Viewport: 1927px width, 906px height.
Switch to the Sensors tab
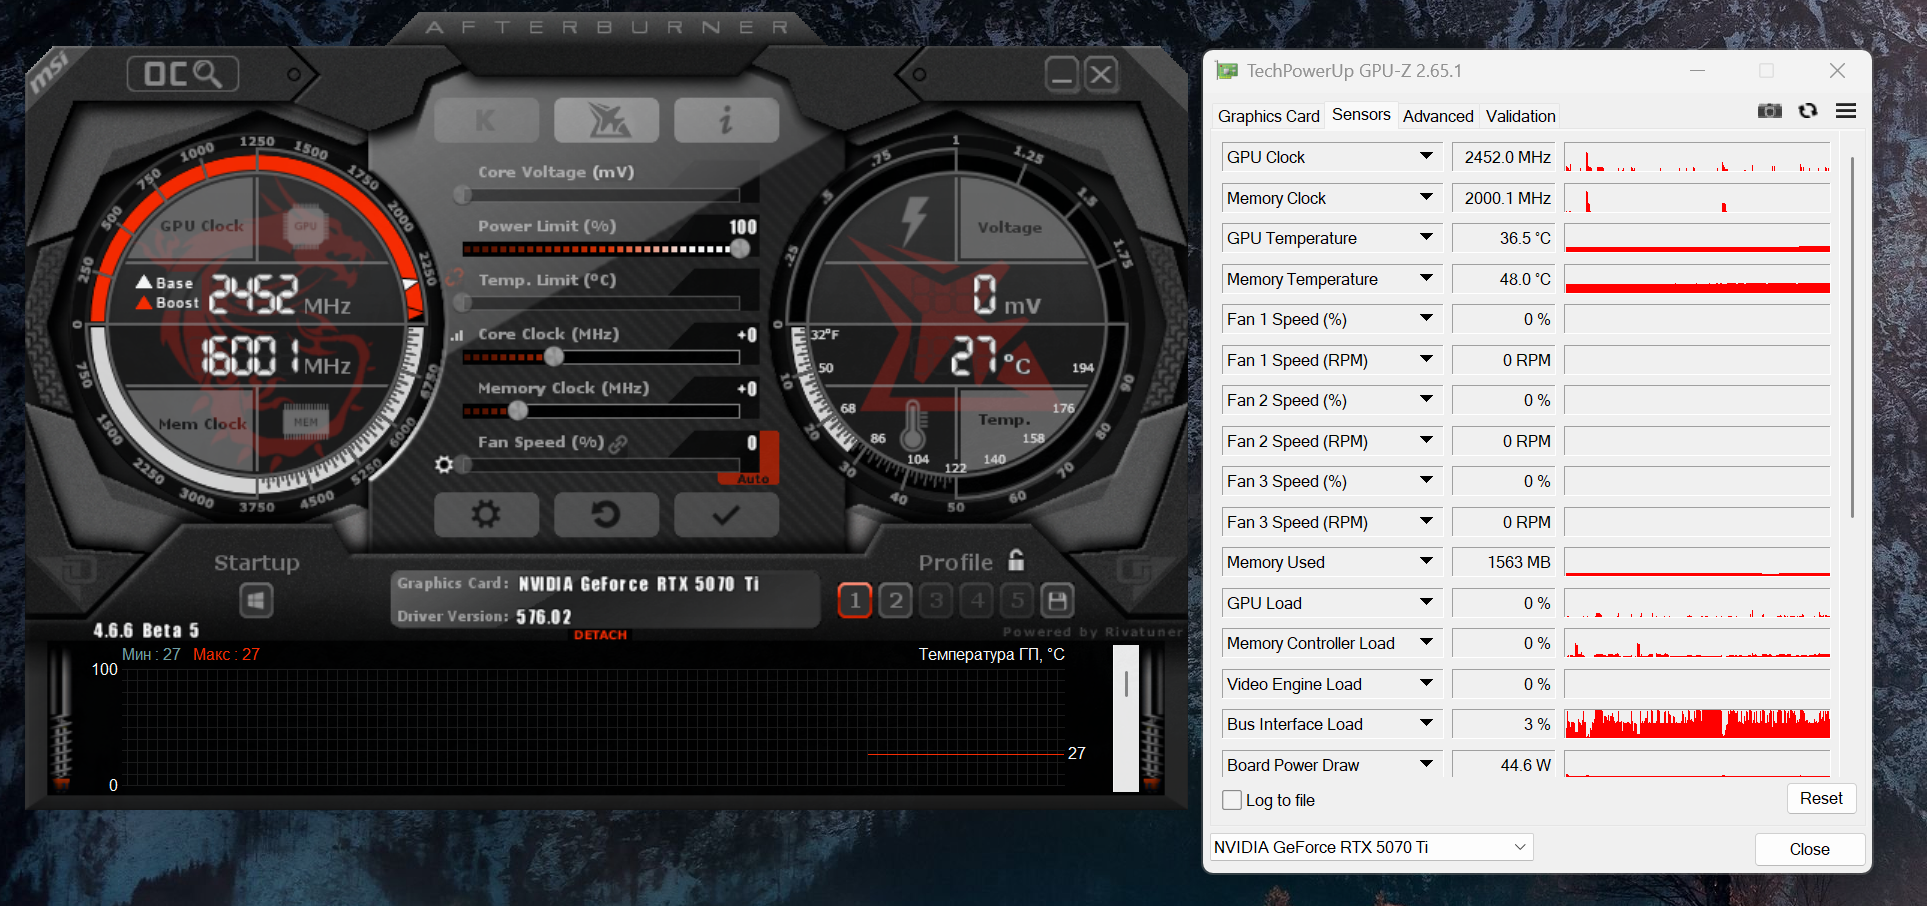tap(1361, 115)
